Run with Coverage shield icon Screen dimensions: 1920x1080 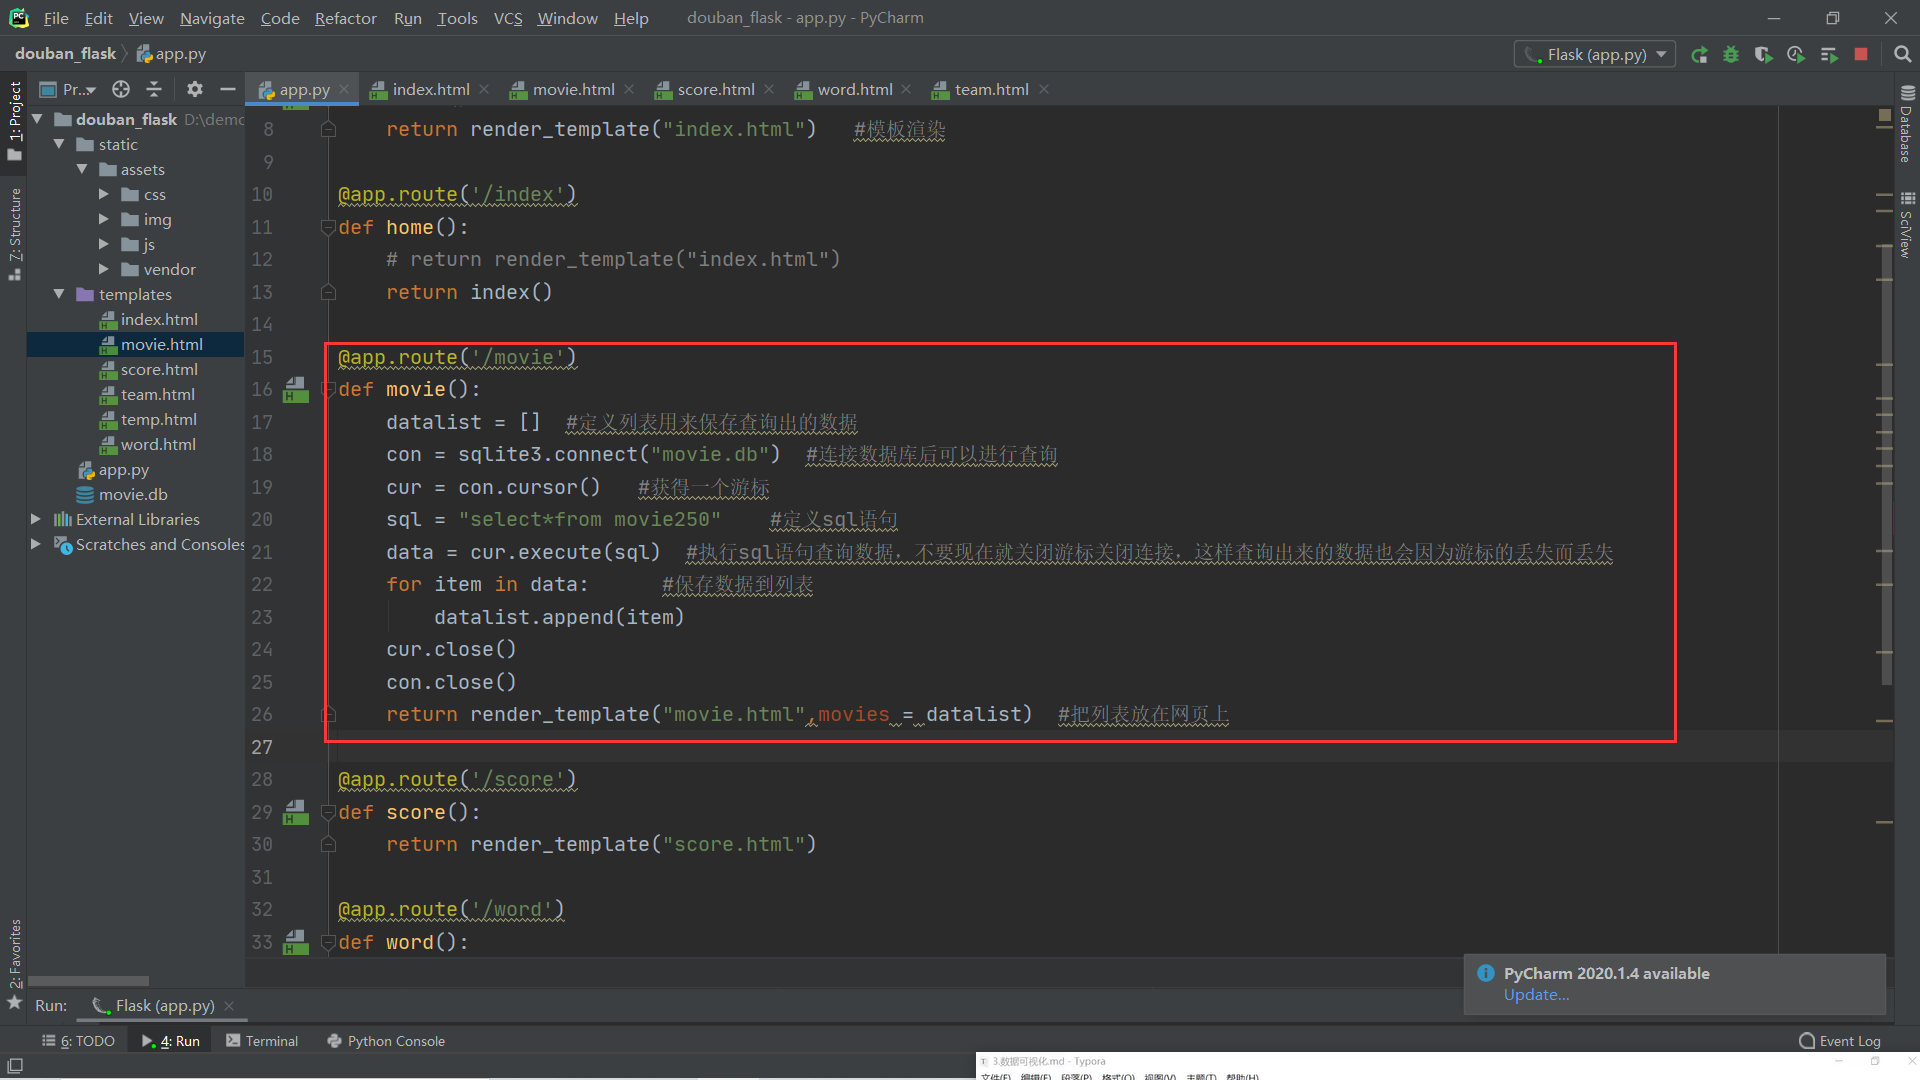click(x=1763, y=55)
